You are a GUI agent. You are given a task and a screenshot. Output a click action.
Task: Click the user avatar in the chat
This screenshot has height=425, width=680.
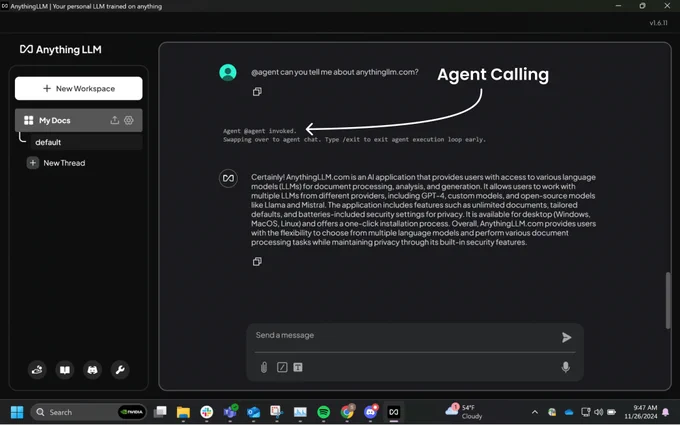(x=228, y=72)
